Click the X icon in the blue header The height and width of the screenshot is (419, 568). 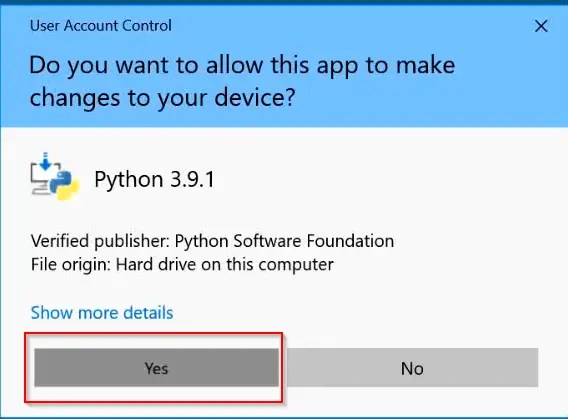pos(541,26)
